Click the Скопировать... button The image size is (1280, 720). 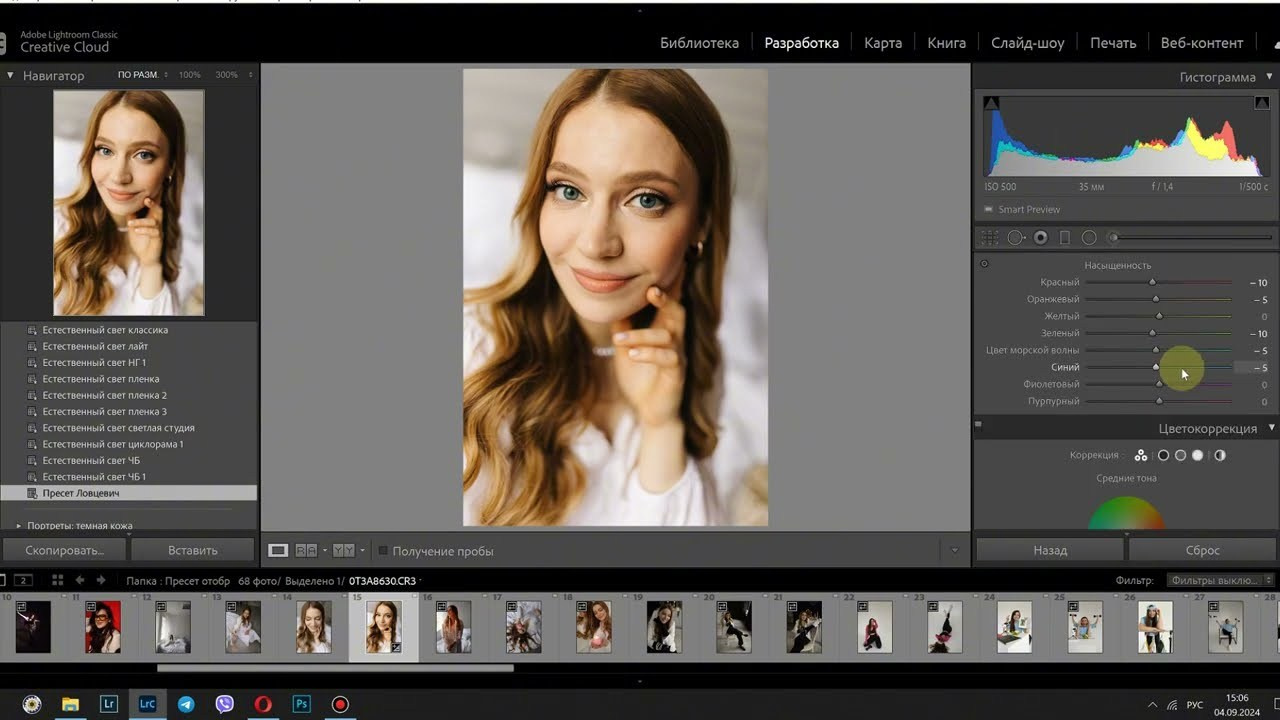pyautogui.click(x=64, y=550)
